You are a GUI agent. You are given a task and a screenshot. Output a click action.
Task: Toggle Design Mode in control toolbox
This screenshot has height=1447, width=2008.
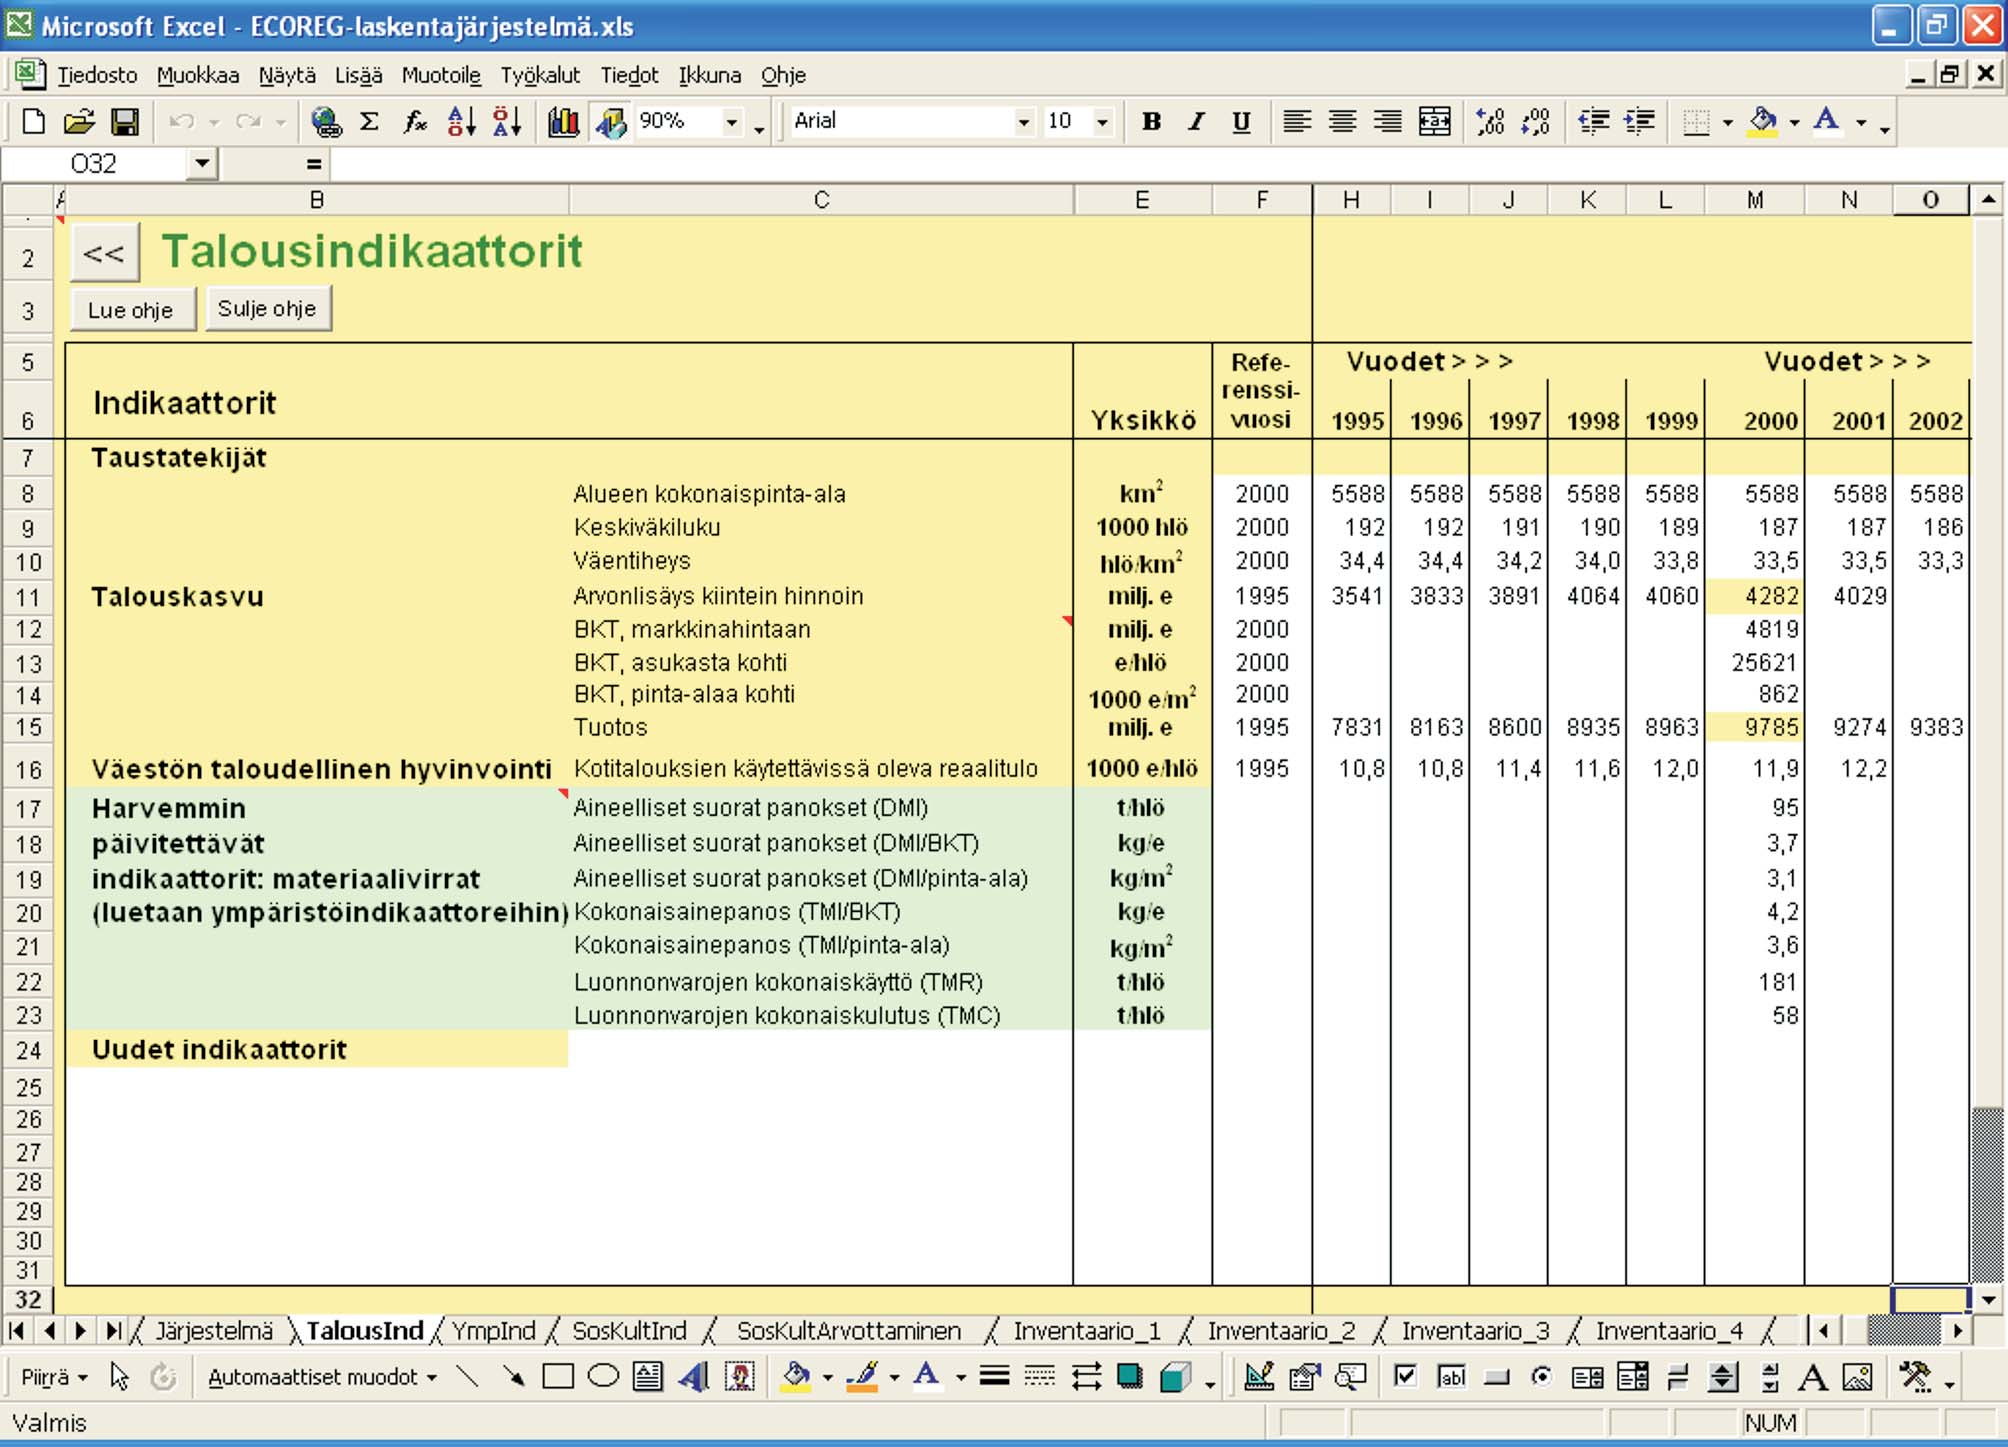point(1258,1377)
